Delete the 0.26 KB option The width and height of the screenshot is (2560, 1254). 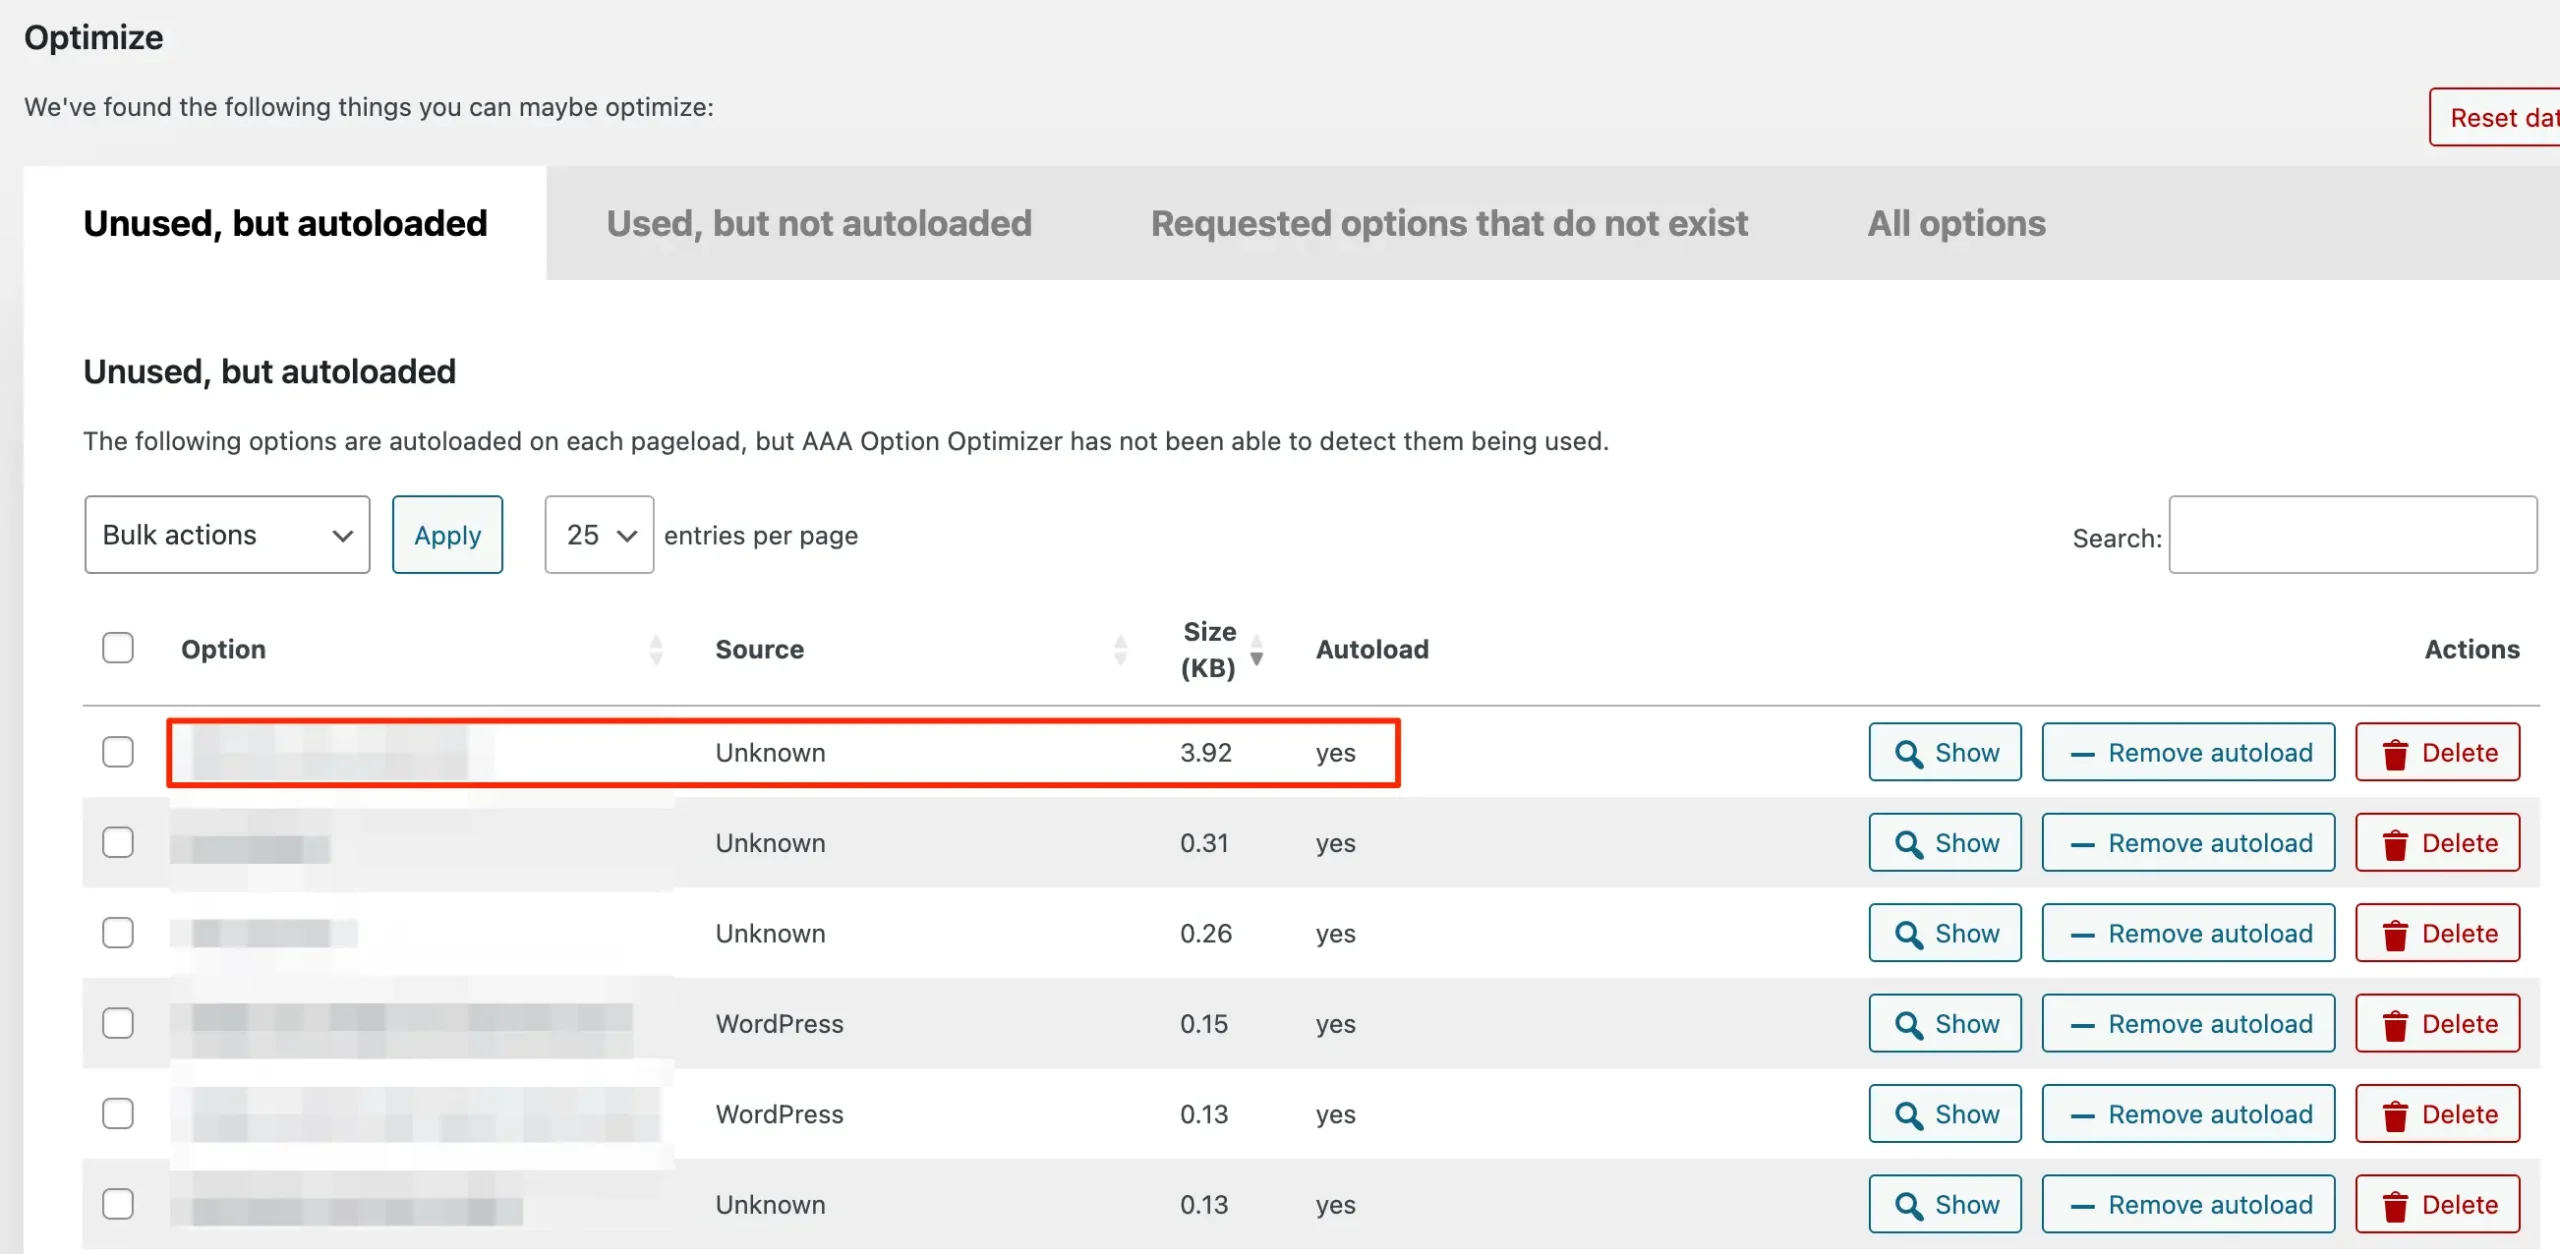2437,933
